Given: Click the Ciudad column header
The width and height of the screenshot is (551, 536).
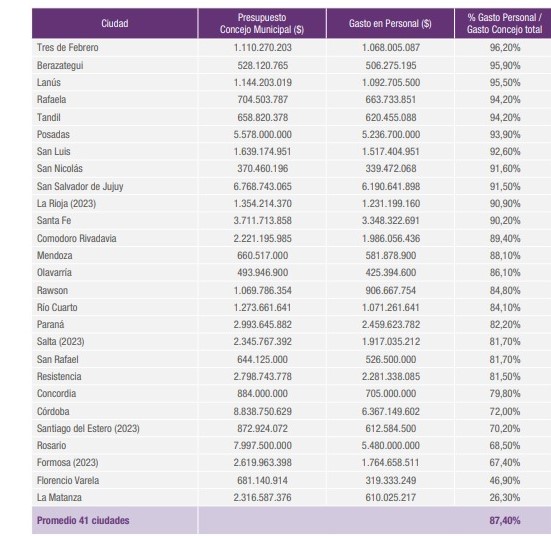Looking at the screenshot, I should [x=115, y=24].
